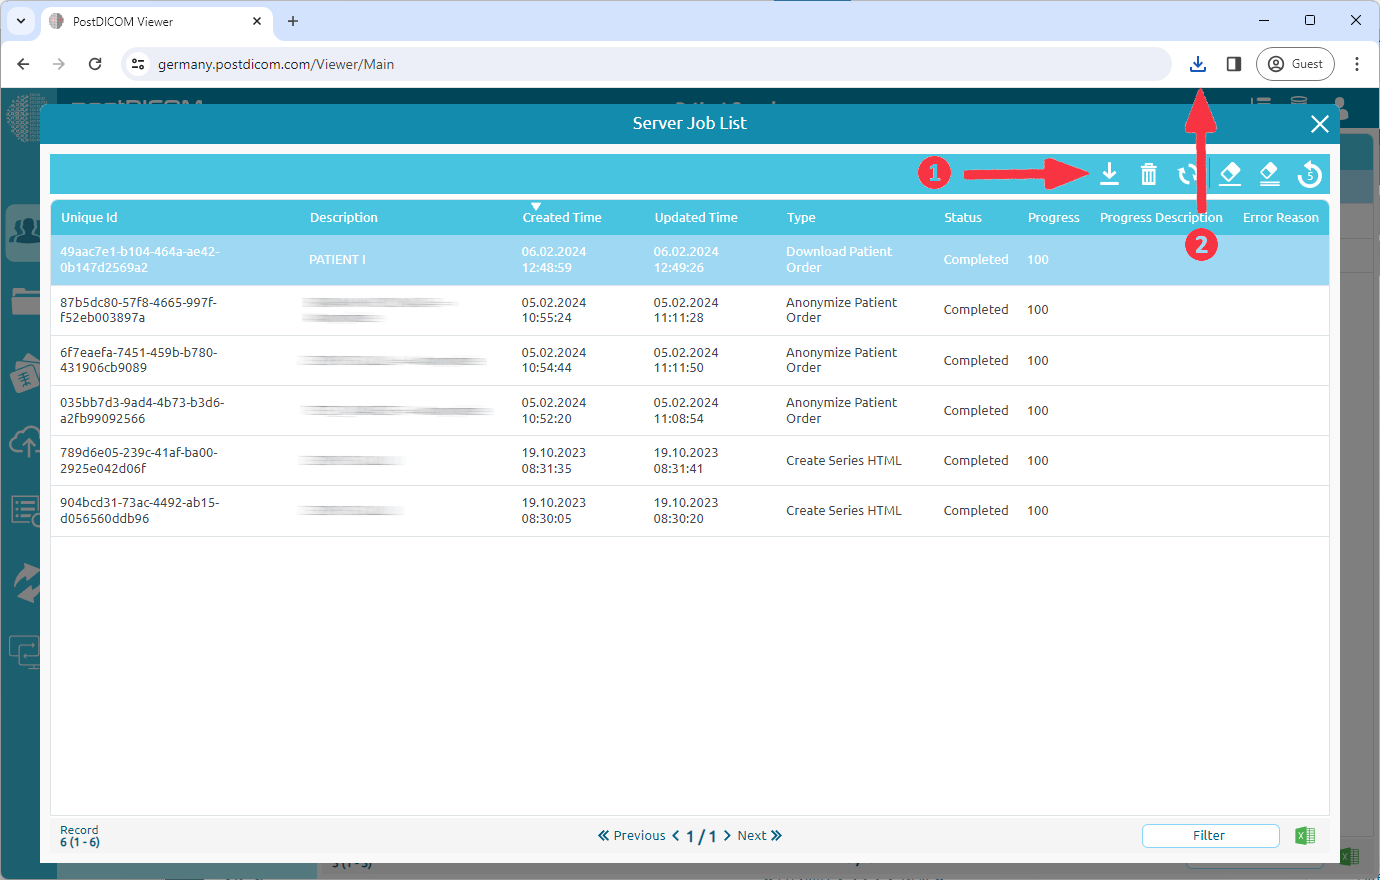The width and height of the screenshot is (1380, 880).
Task: Go to Next page of records
Action: (x=759, y=836)
